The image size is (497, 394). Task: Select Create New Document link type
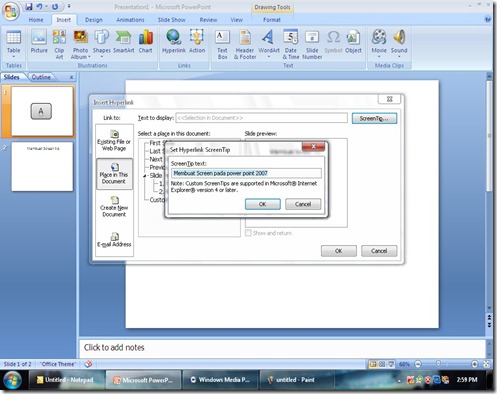tap(114, 207)
